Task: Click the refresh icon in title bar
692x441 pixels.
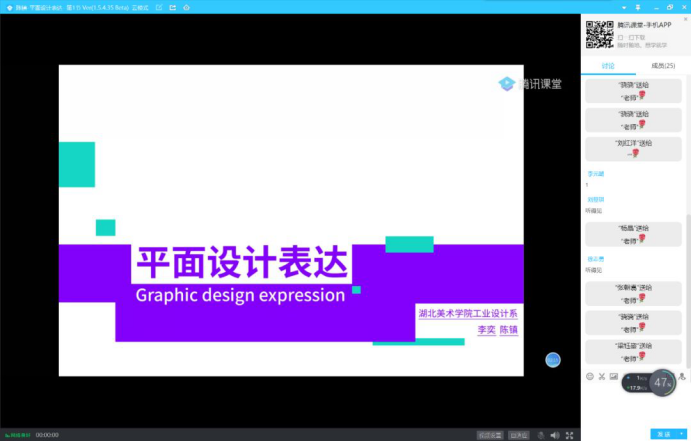Action: click(x=188, y=6)
